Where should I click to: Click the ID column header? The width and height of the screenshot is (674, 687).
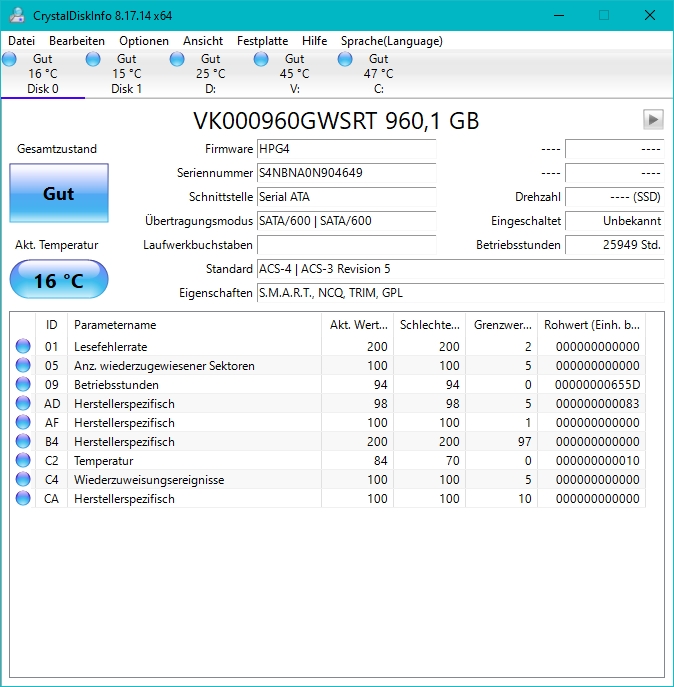click(51, 325)
